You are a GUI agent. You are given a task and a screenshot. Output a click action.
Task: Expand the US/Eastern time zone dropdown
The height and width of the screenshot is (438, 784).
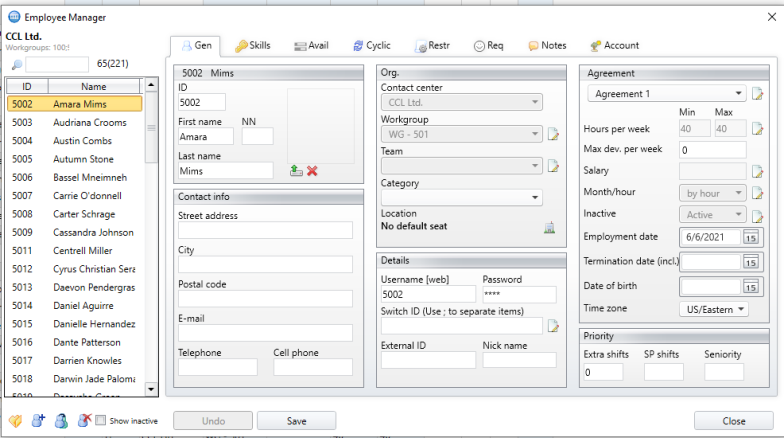[714, 309]
